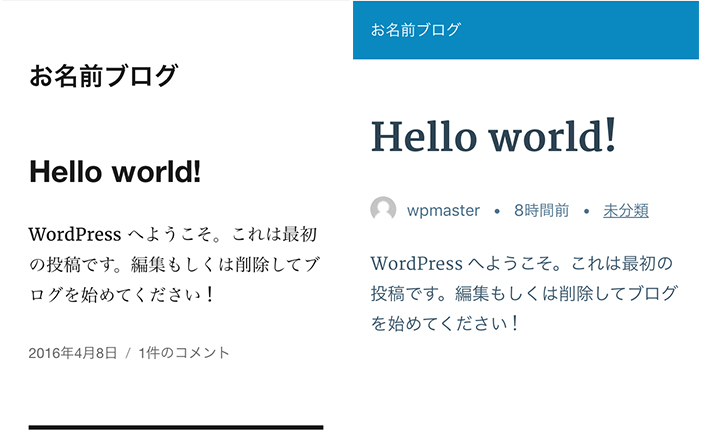Open the wpmaster author link
The height and width of the screenshot is (439, 702).
pos(443,210)
